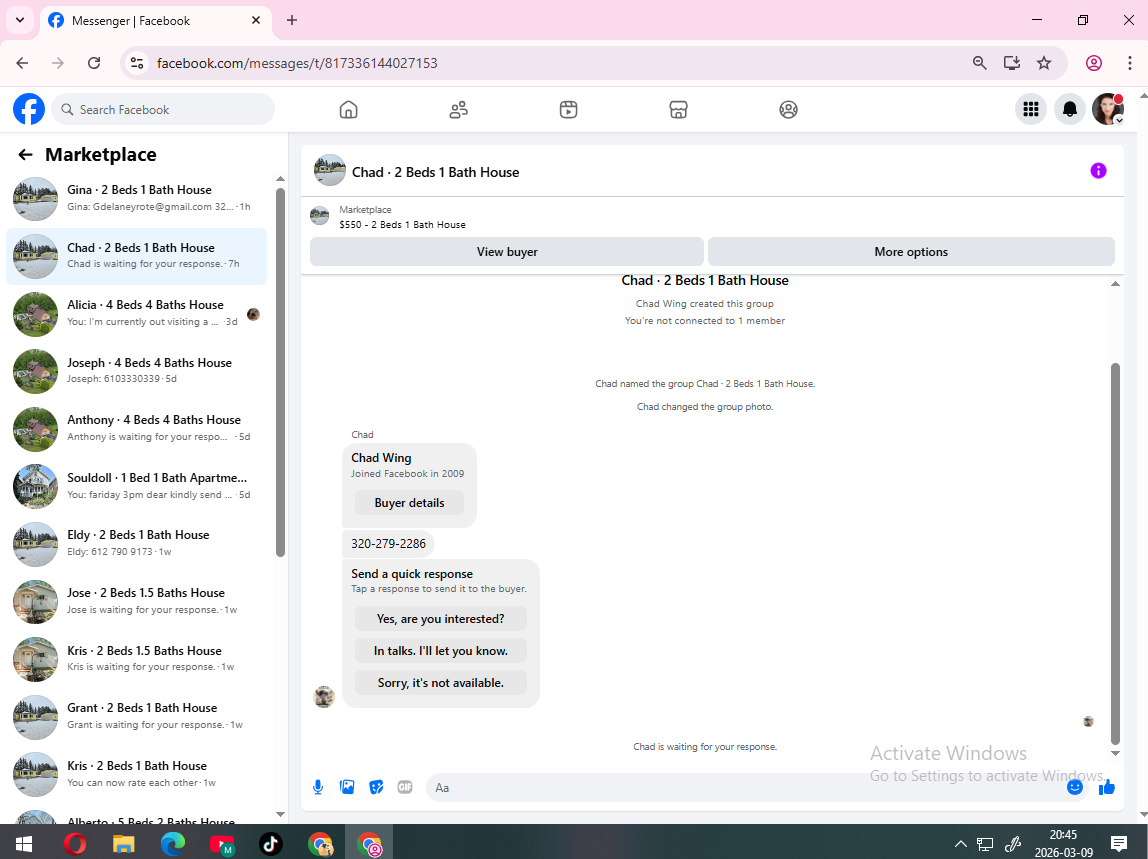
Task: Bookmark this page with the star
Action: coord(1044,63)
